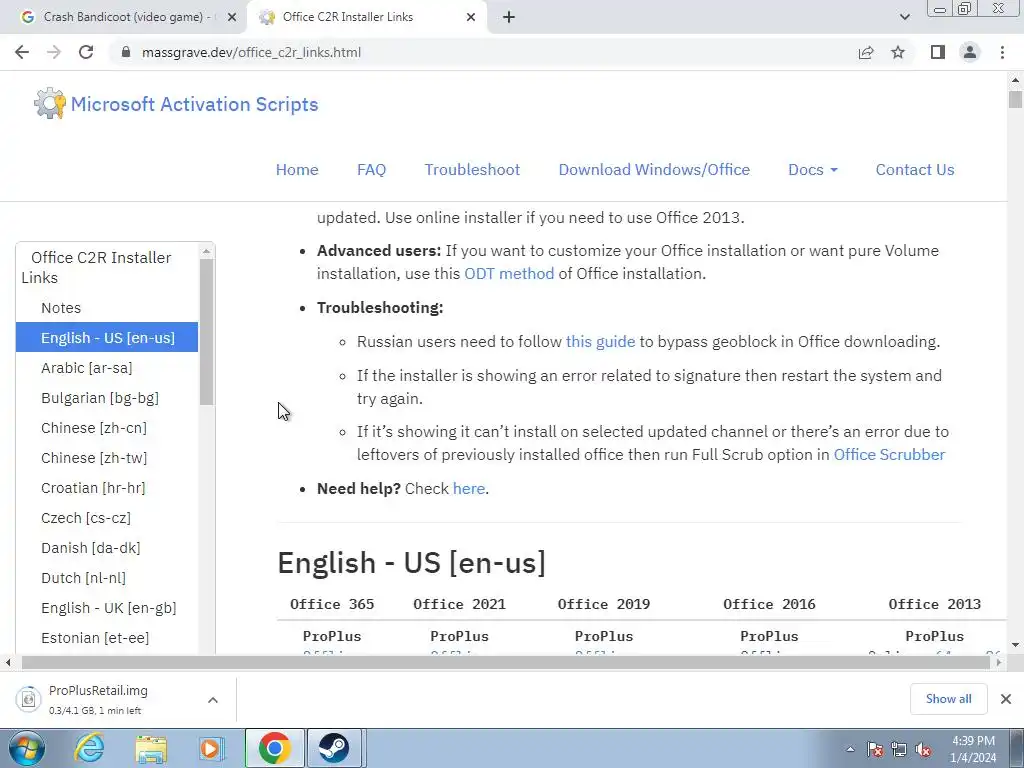Click the 'here' help link
Image resolution: width=1024 pixels, height=768 pixels.
pyautogui.click(x=468, y=488)
